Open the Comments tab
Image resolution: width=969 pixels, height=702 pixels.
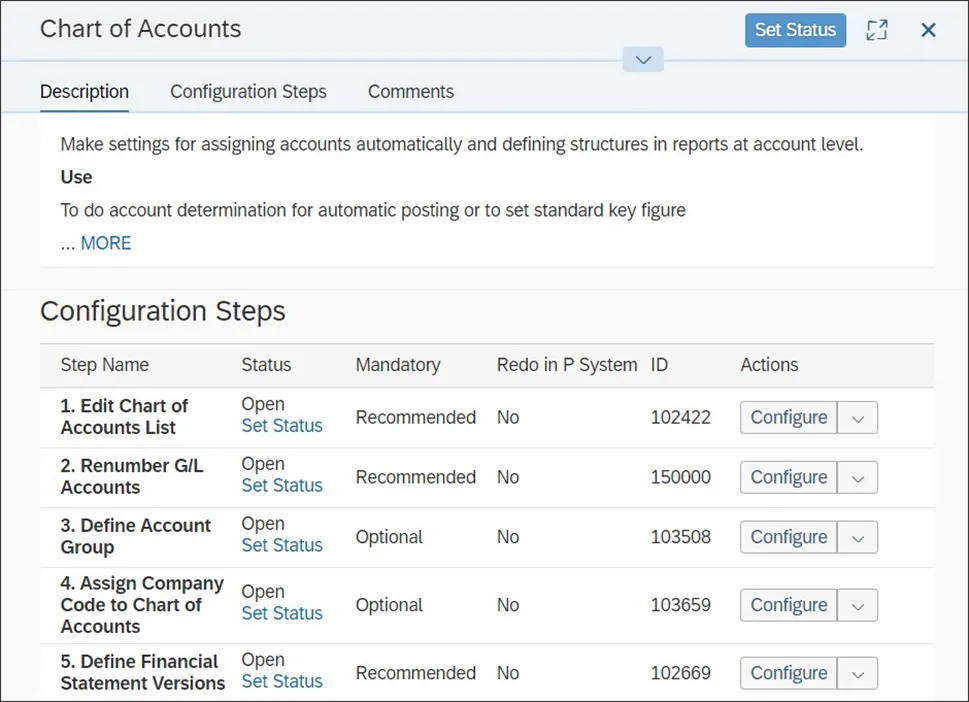click(x=410, y=92)
